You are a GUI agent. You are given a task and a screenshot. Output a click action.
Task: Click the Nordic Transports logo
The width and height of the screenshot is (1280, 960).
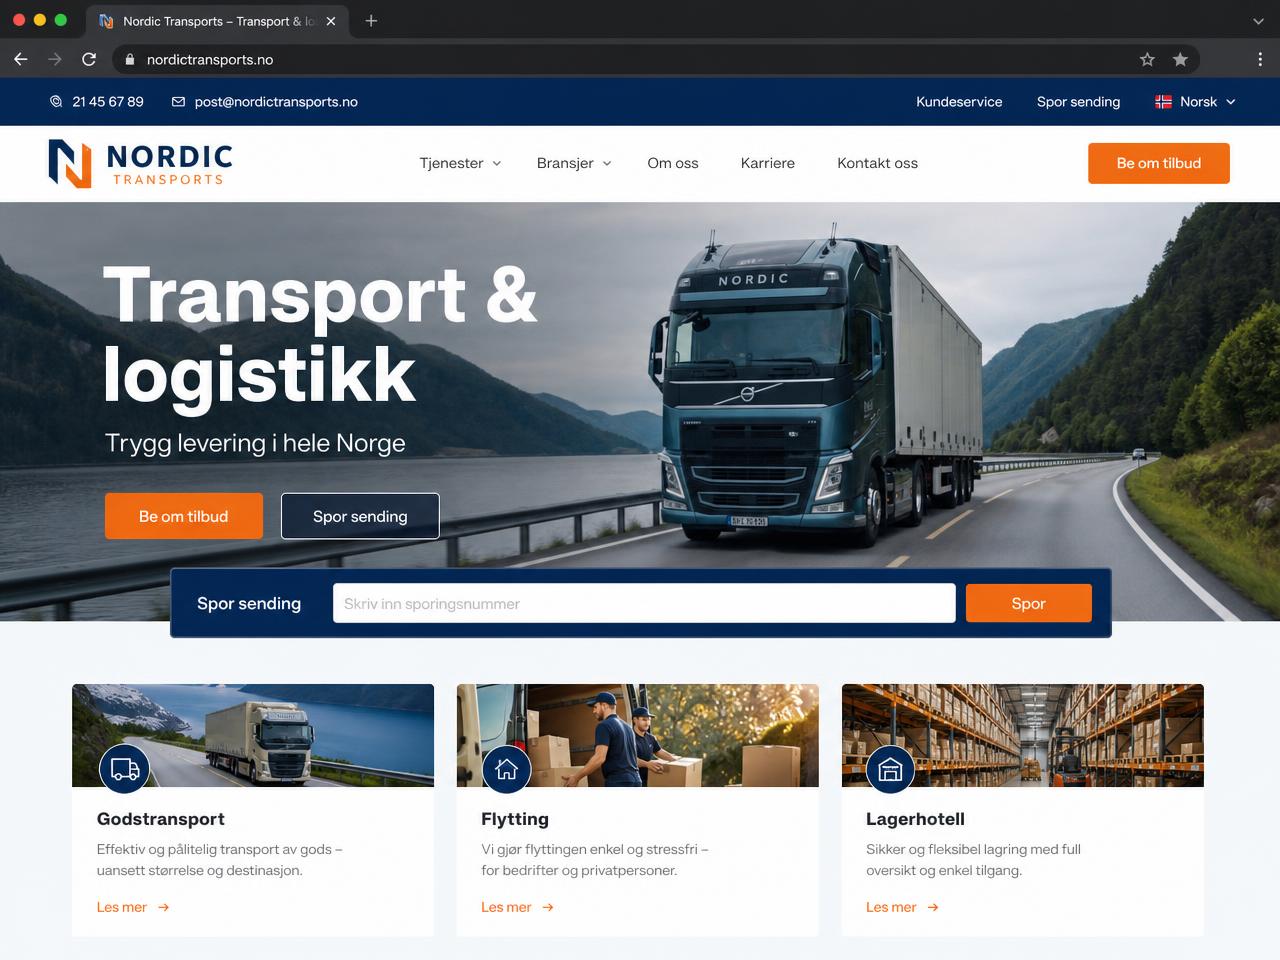[141, 163]
